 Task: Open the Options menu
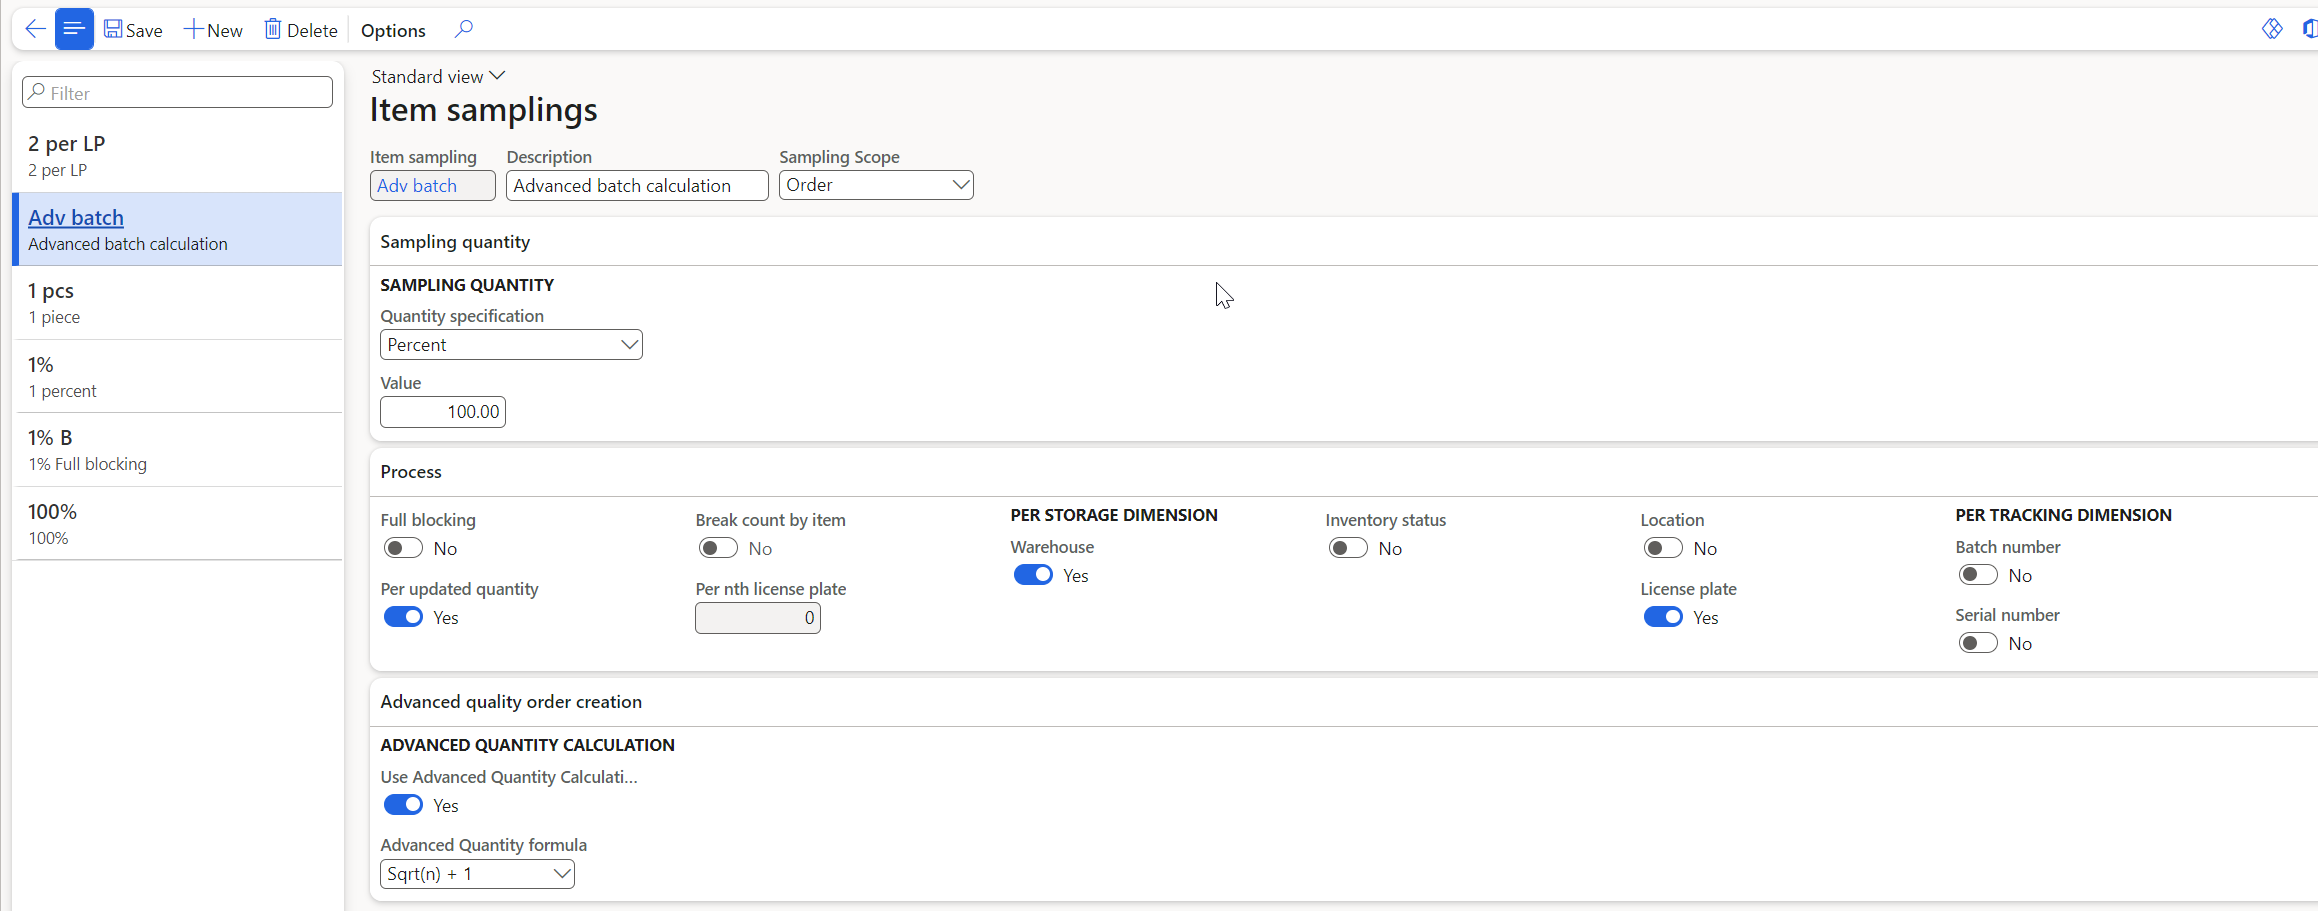pos(393,30)
